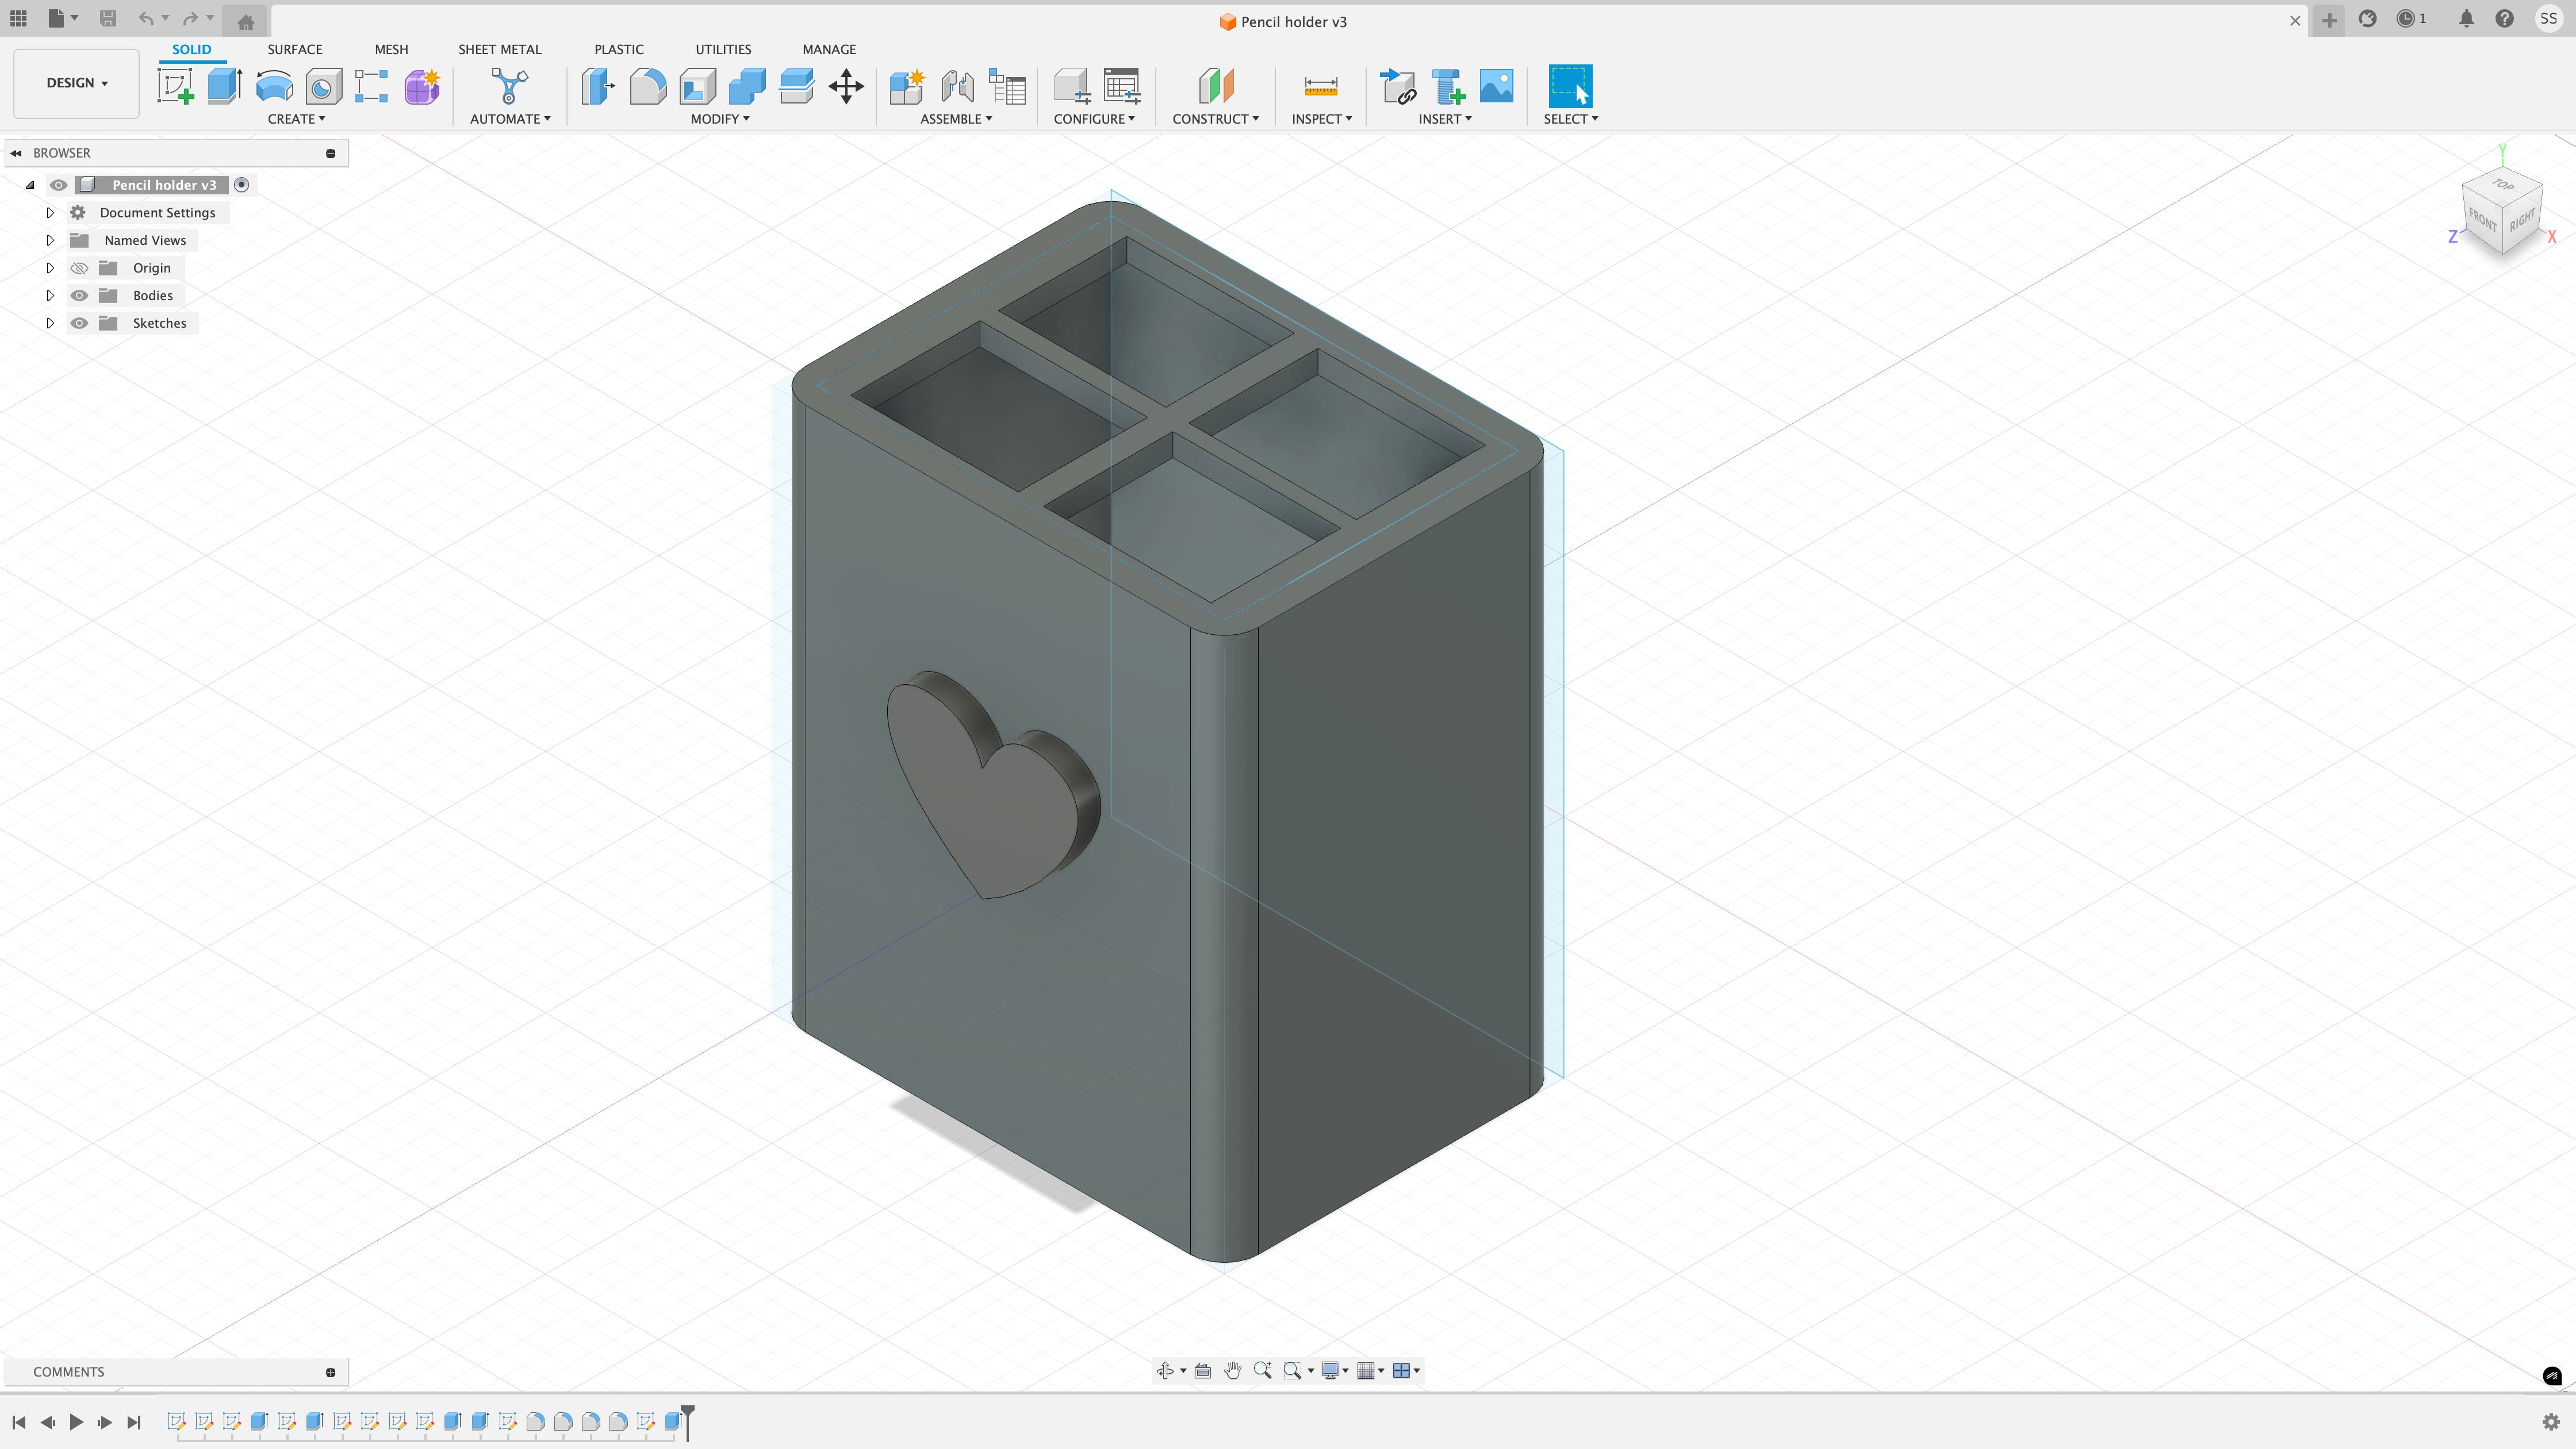This screenshot has height=1449, width=2576.
Task: Open the CONSTRUCT dropdown menu
Action: point(1215,119)
